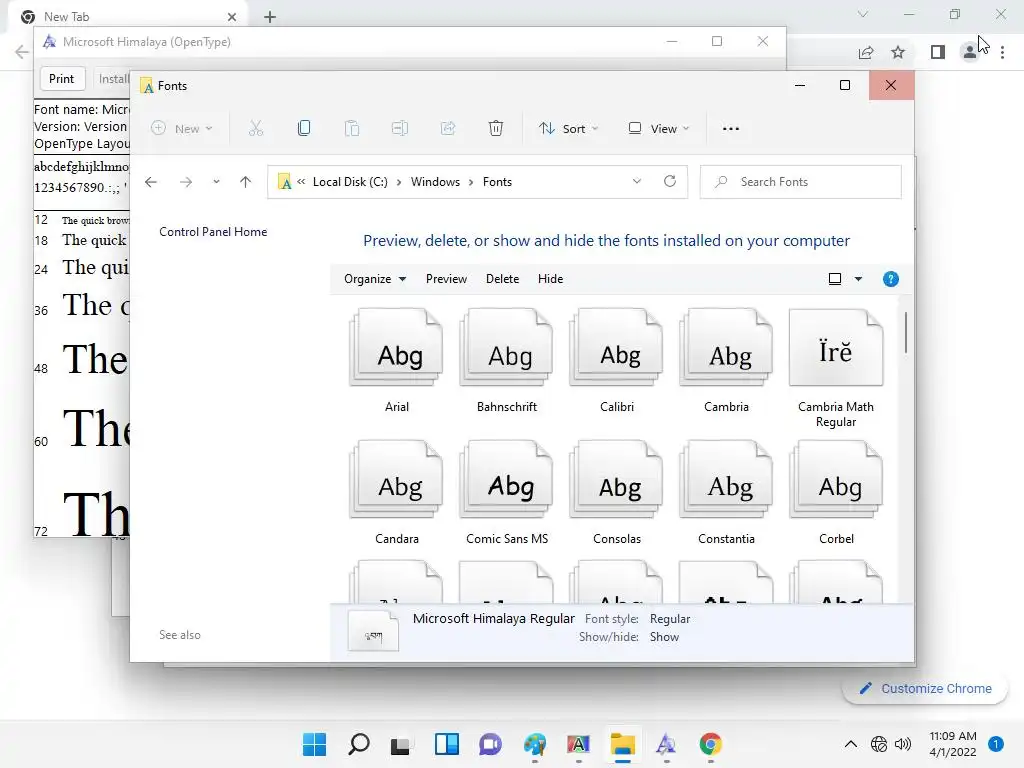Click the Paste clipboard icon in Fonts toolbar

pos(352,129)
